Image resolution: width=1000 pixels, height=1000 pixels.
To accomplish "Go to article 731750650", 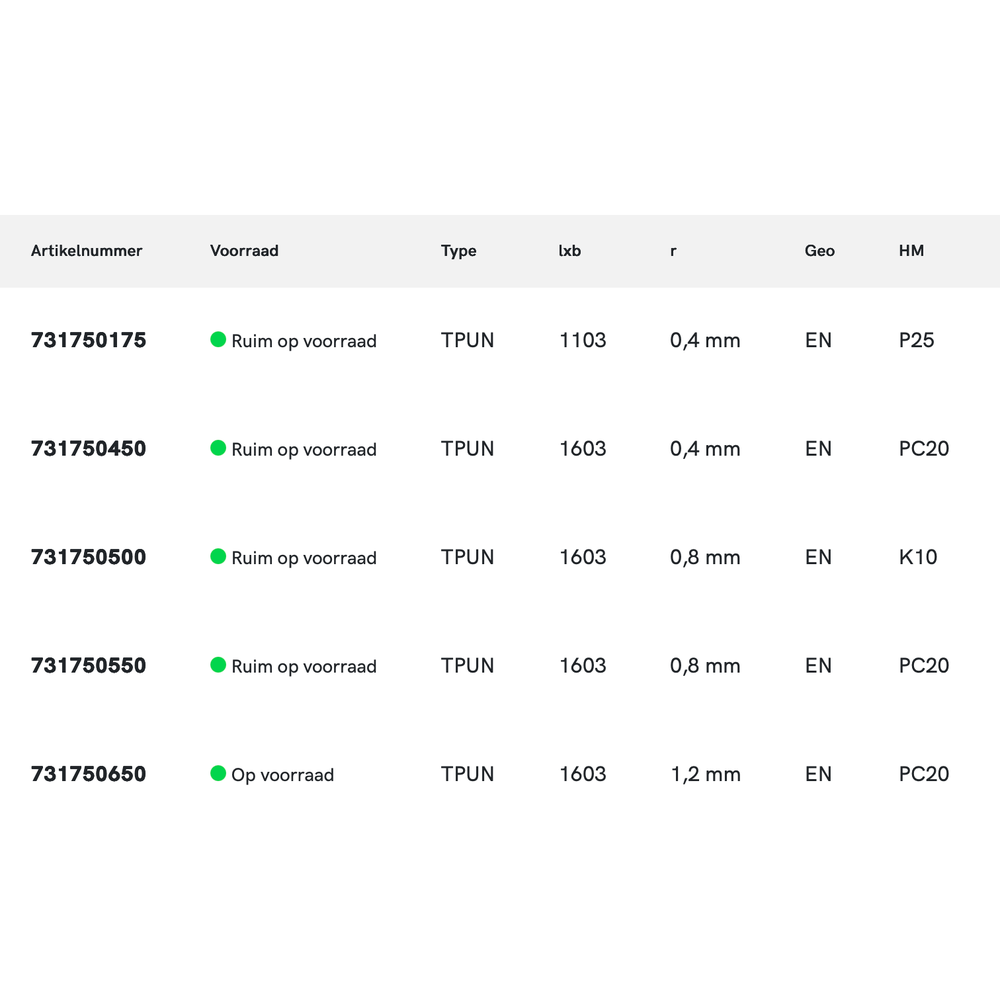I will 89,774.
